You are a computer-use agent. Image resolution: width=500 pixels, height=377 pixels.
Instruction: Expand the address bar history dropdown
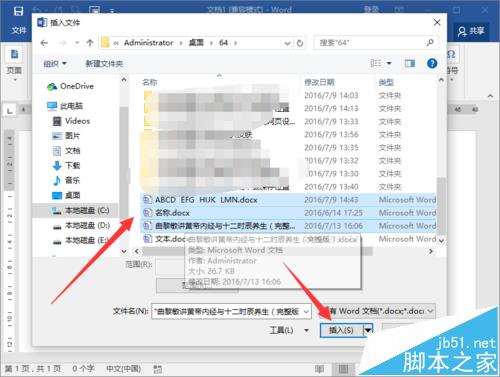[287, 43]
